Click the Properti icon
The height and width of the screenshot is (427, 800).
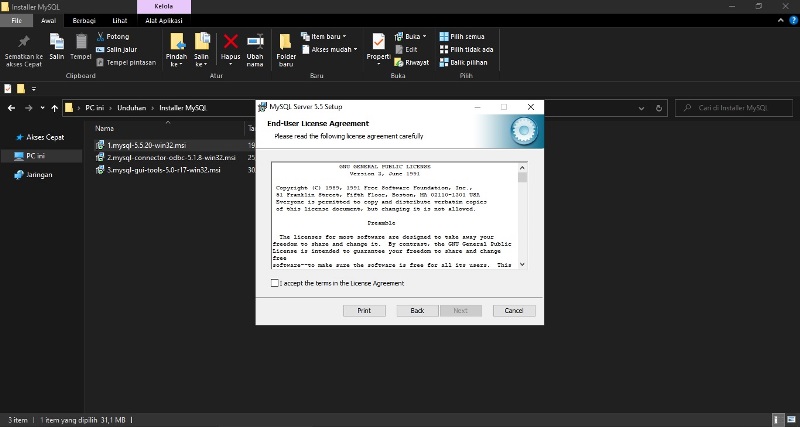[379, 42]
